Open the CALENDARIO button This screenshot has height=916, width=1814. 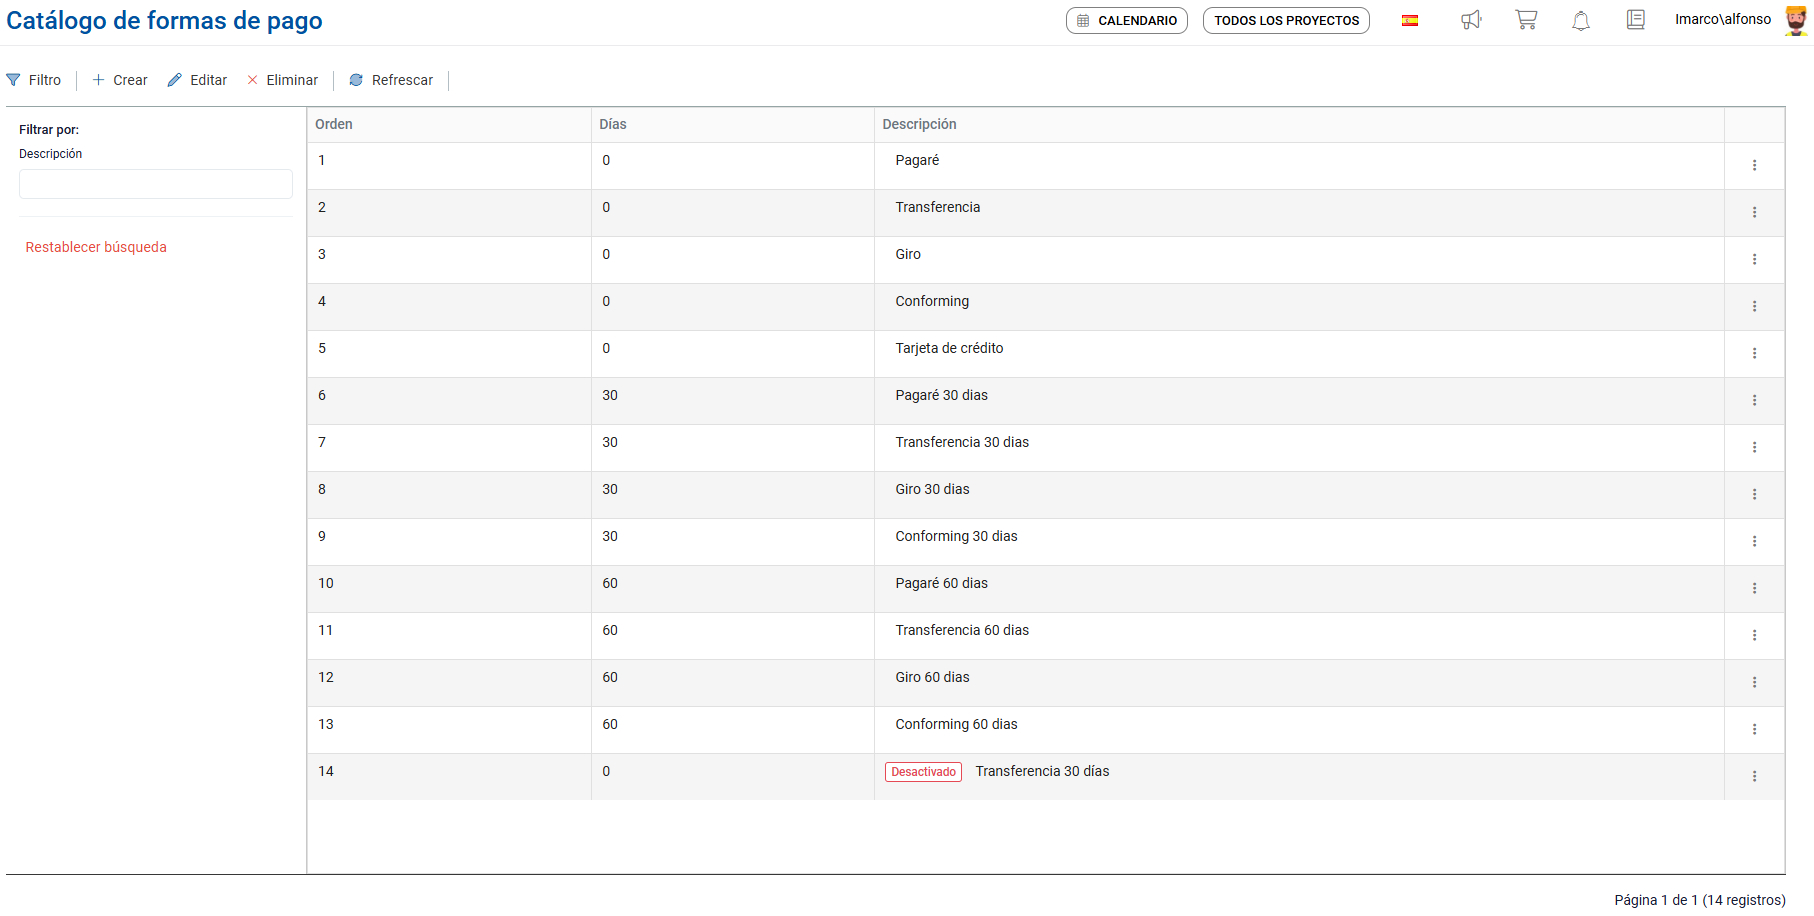pyautogui.click(x=1127, y=20)
